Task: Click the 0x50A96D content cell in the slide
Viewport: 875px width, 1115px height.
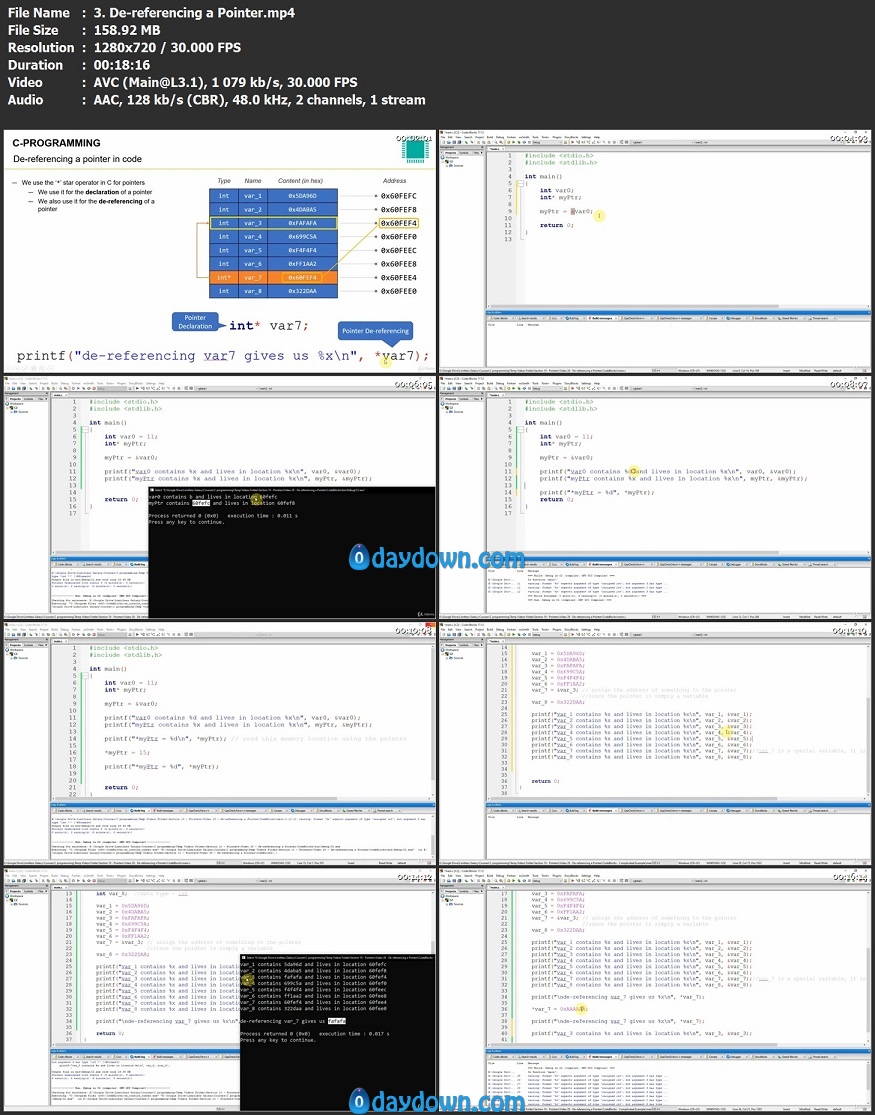Action: 302,196
